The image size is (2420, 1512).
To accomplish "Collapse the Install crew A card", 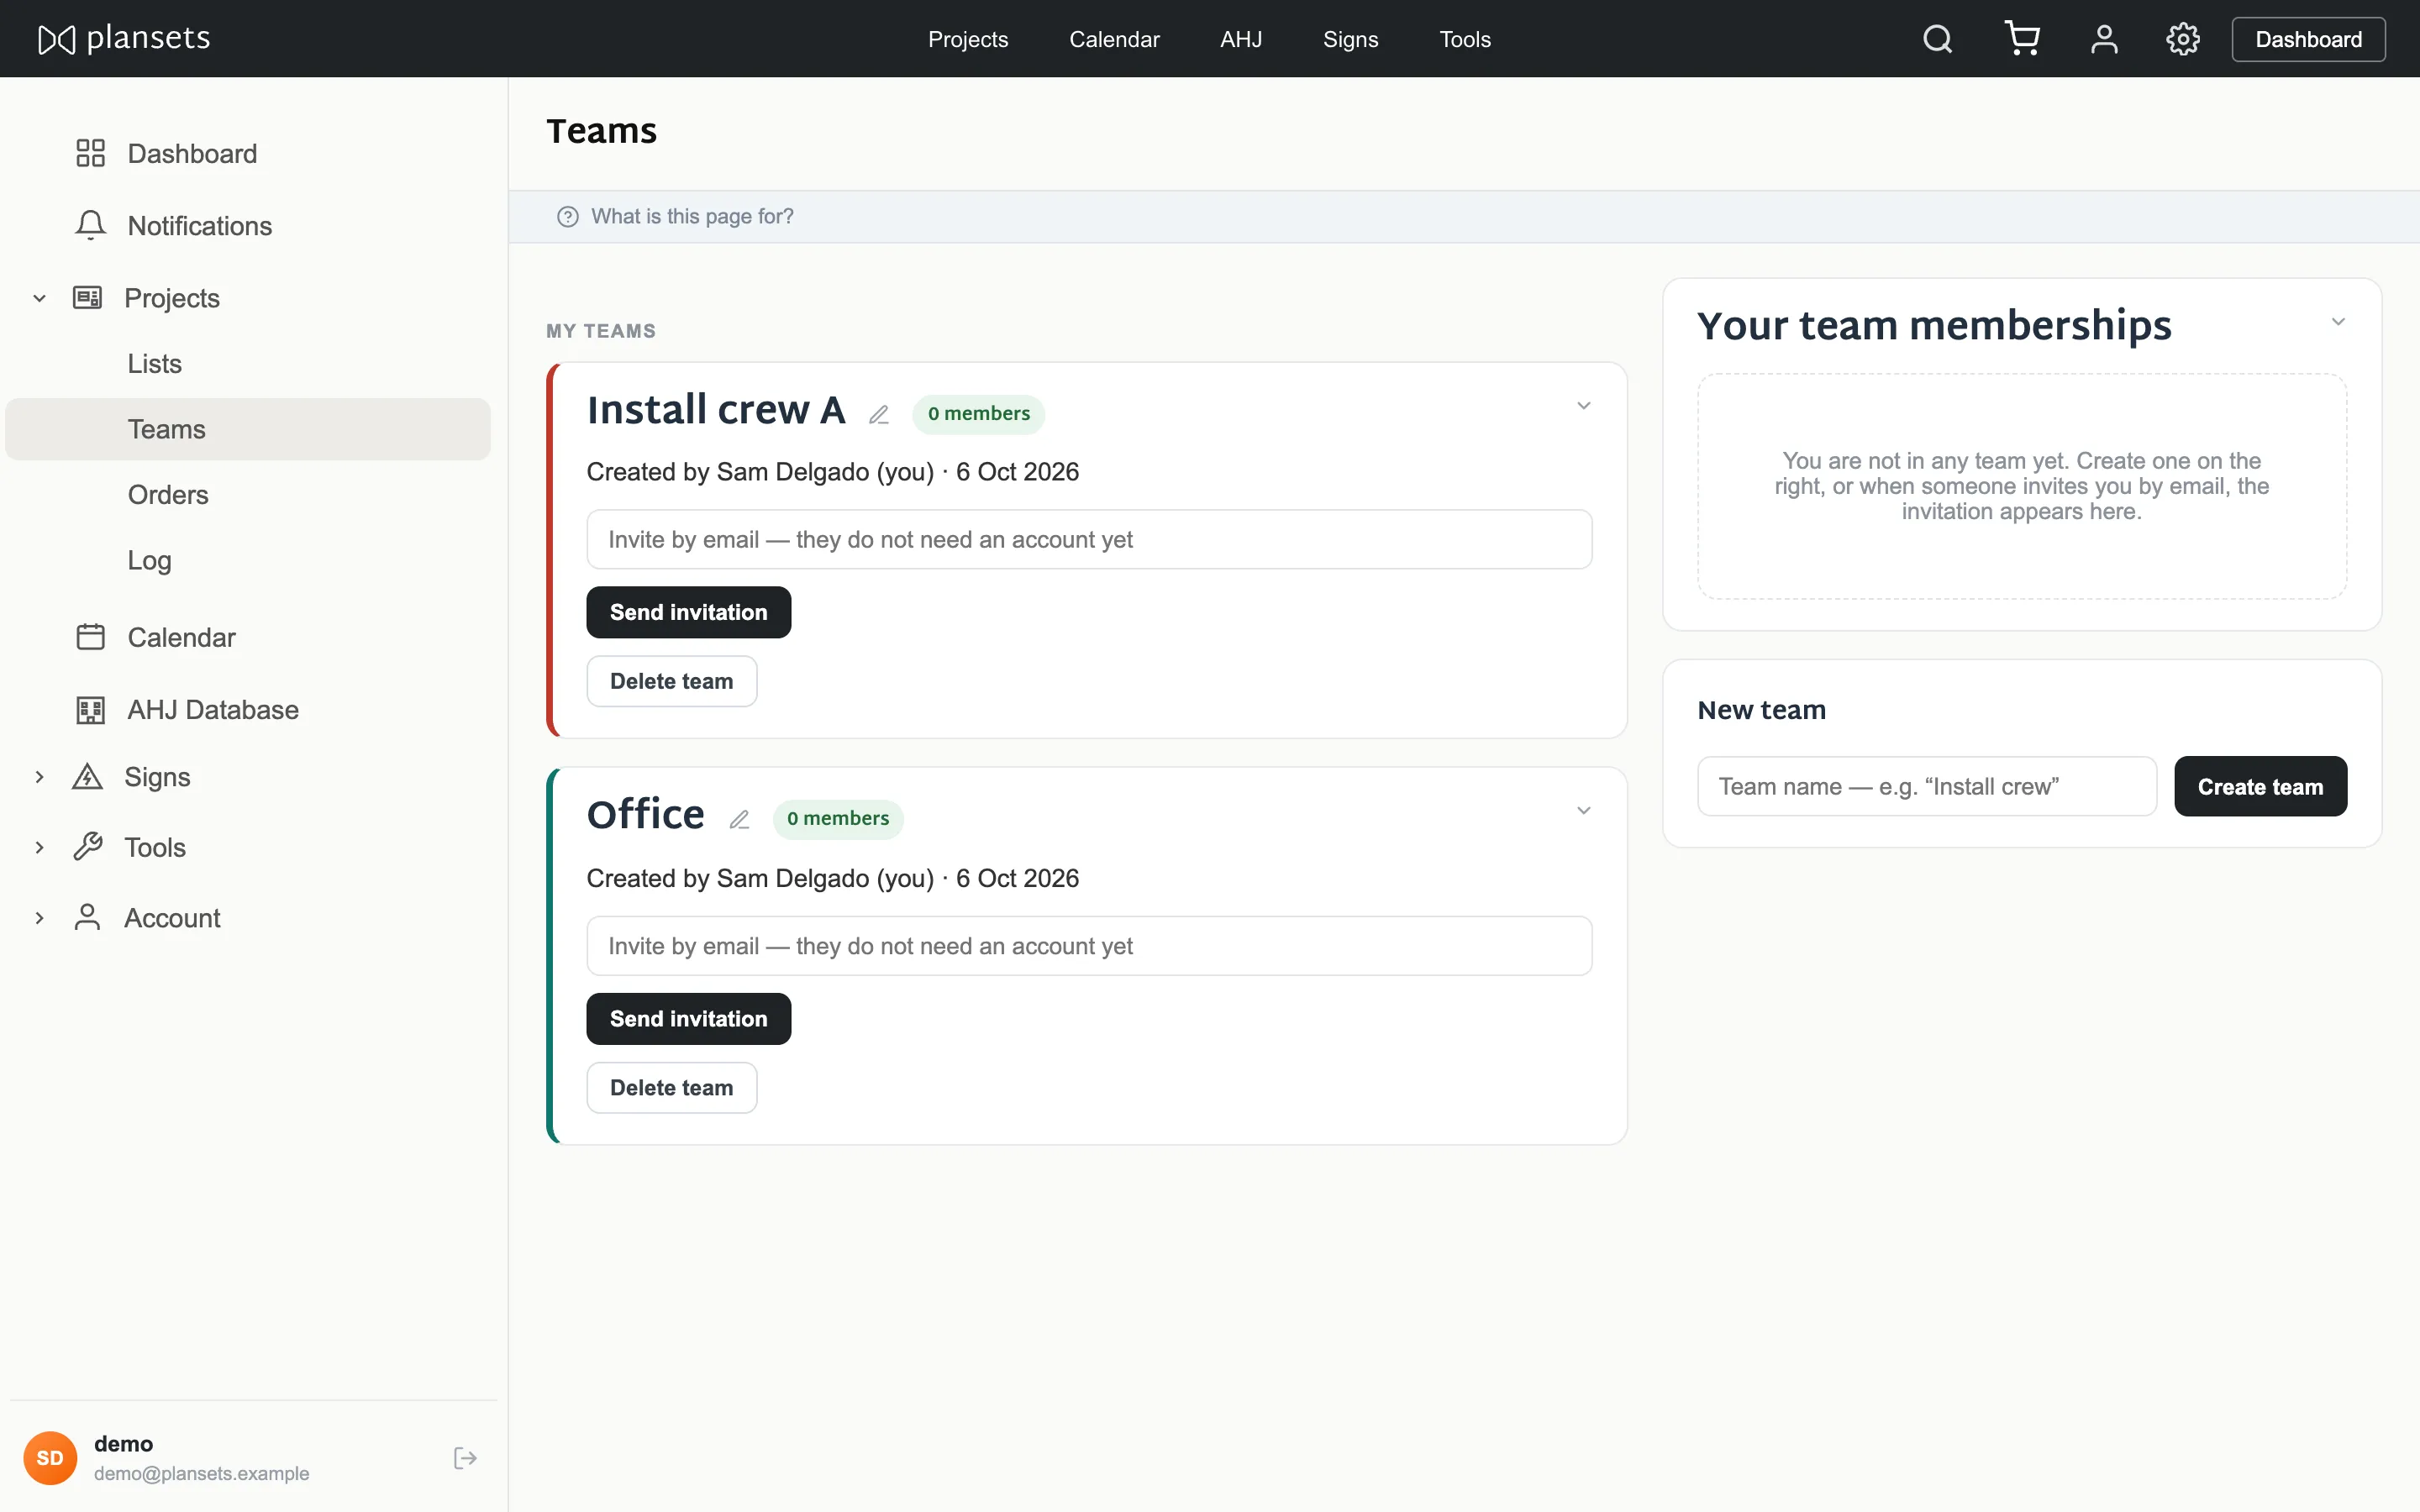I will [1584, 406].
